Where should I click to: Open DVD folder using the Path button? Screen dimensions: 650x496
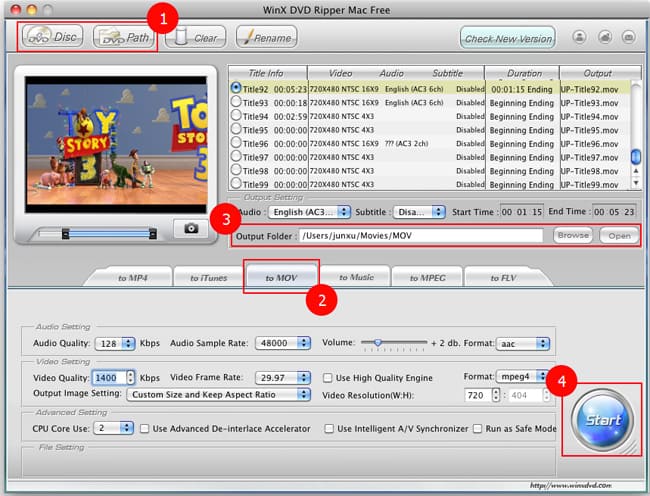click(124, 37)
